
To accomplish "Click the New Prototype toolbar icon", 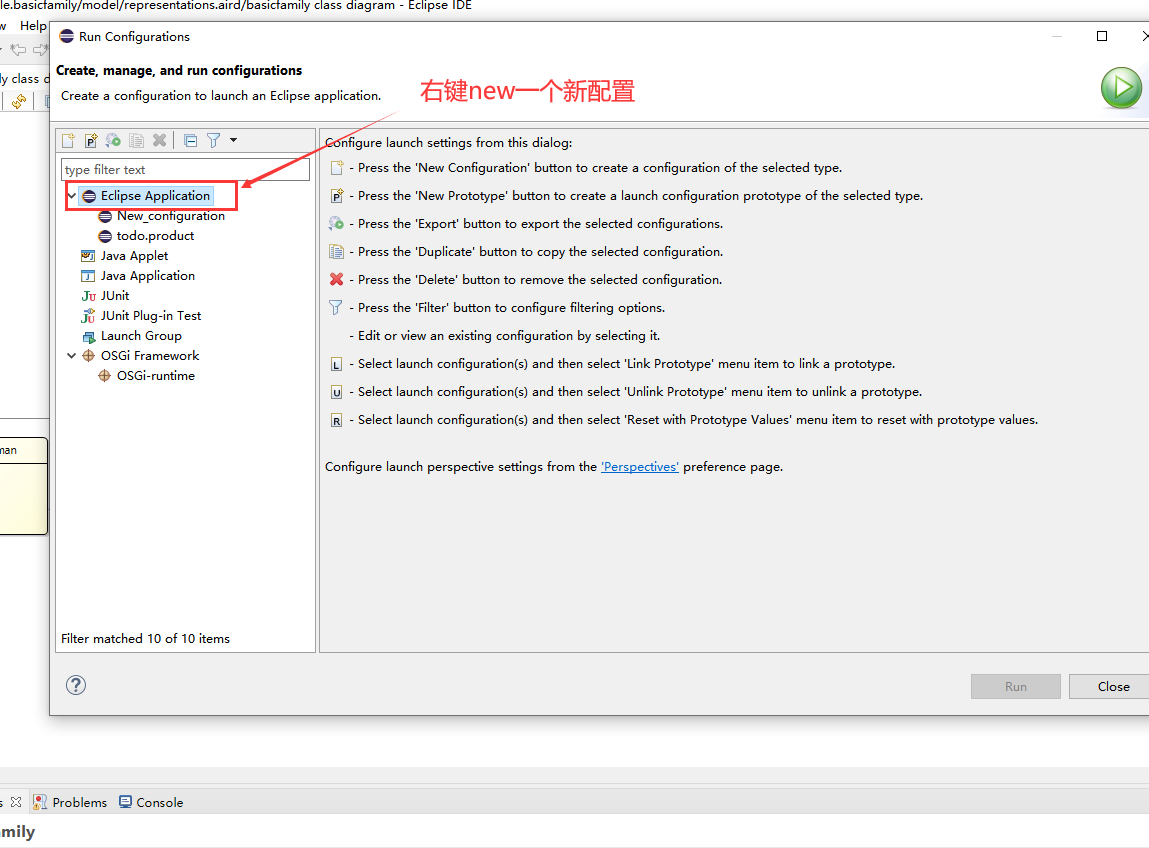I will pos(91,141).
